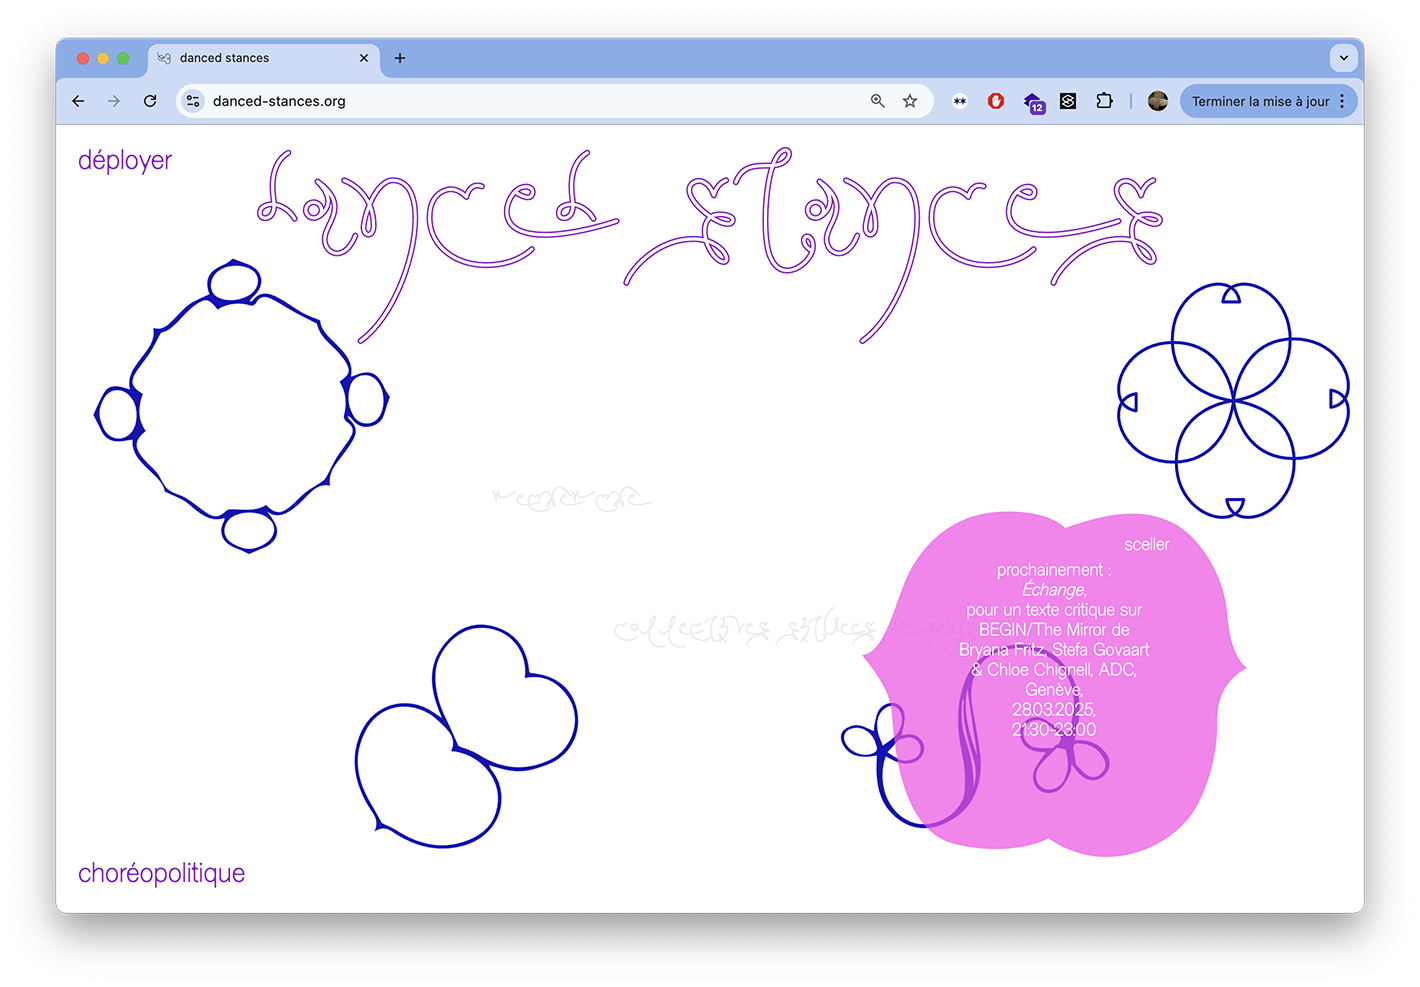This screenshot has width=1420, height=987.
Task: Open the Chrome three-dot menu
Action: [x=1342, y=101]
